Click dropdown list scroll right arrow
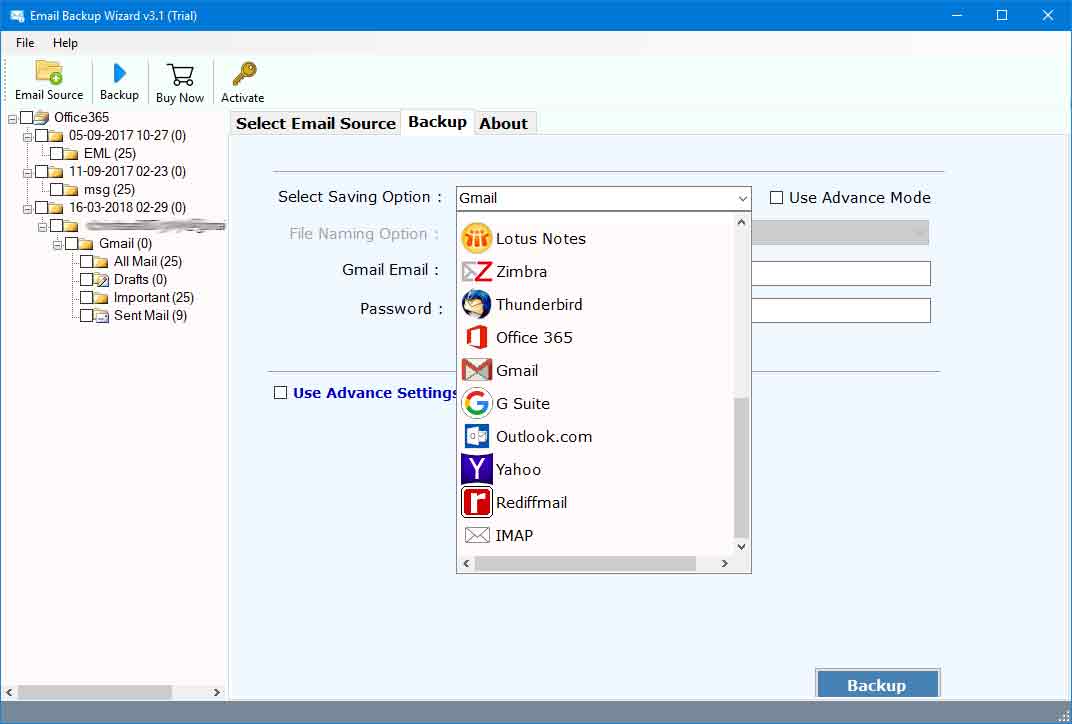Viewport: 1072px width, 724px height. tap(725, 563)
